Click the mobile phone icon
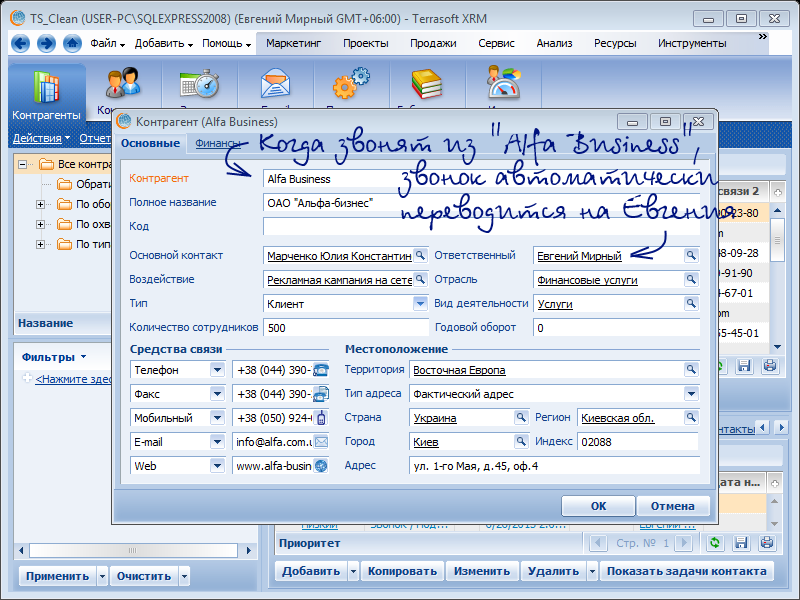 [321, 417]
